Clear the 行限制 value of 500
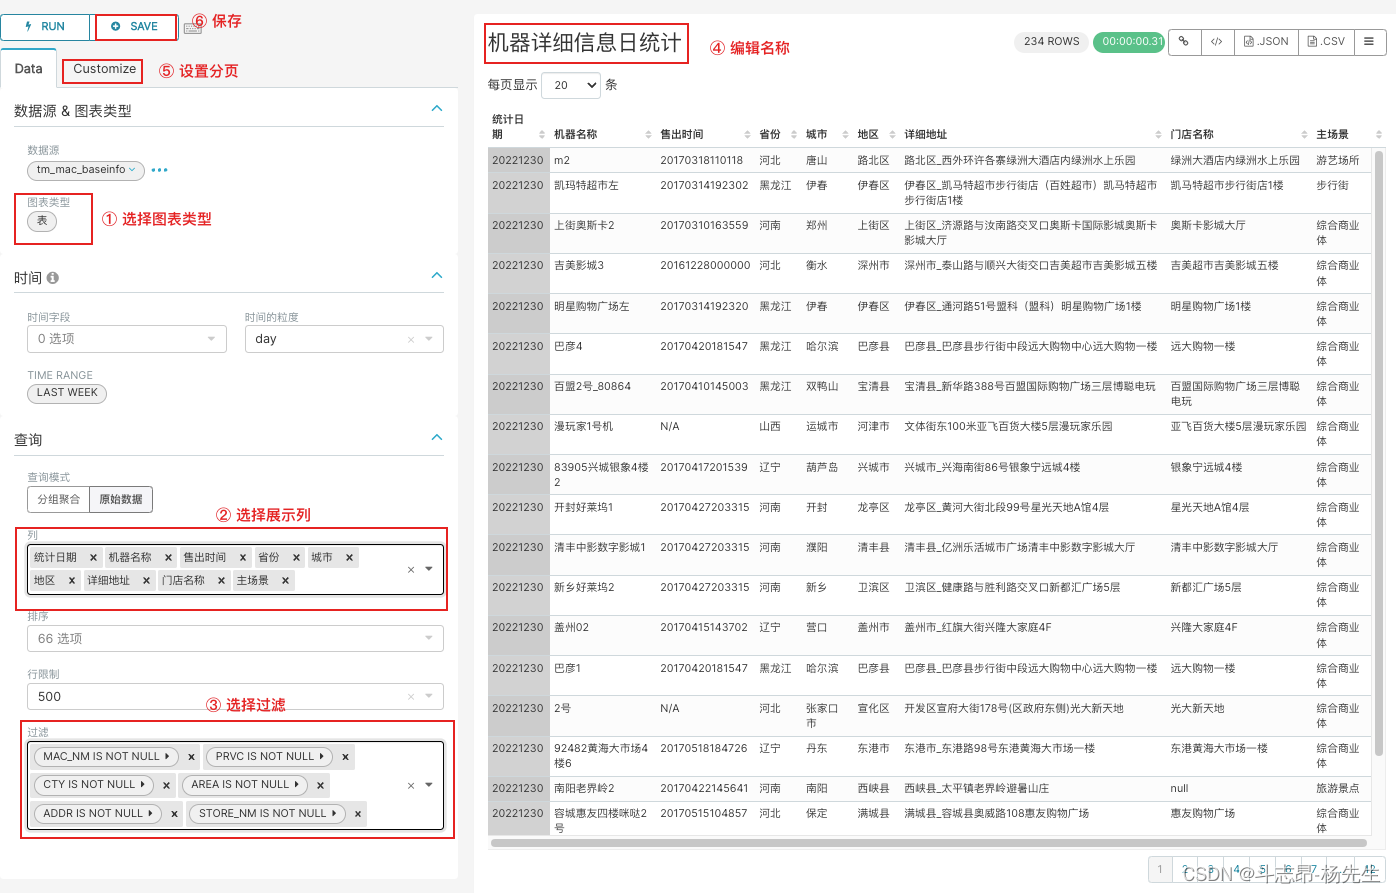The height and width of the screenshot is (893, 1396). click(x=410, y=696)
